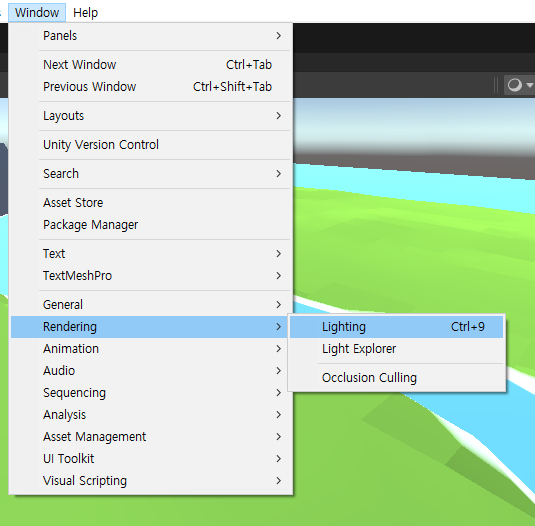Viewport: 535px width, 526px height.
Task: Expand the UI Toolkit submenu
Action: tap(150, 458)
